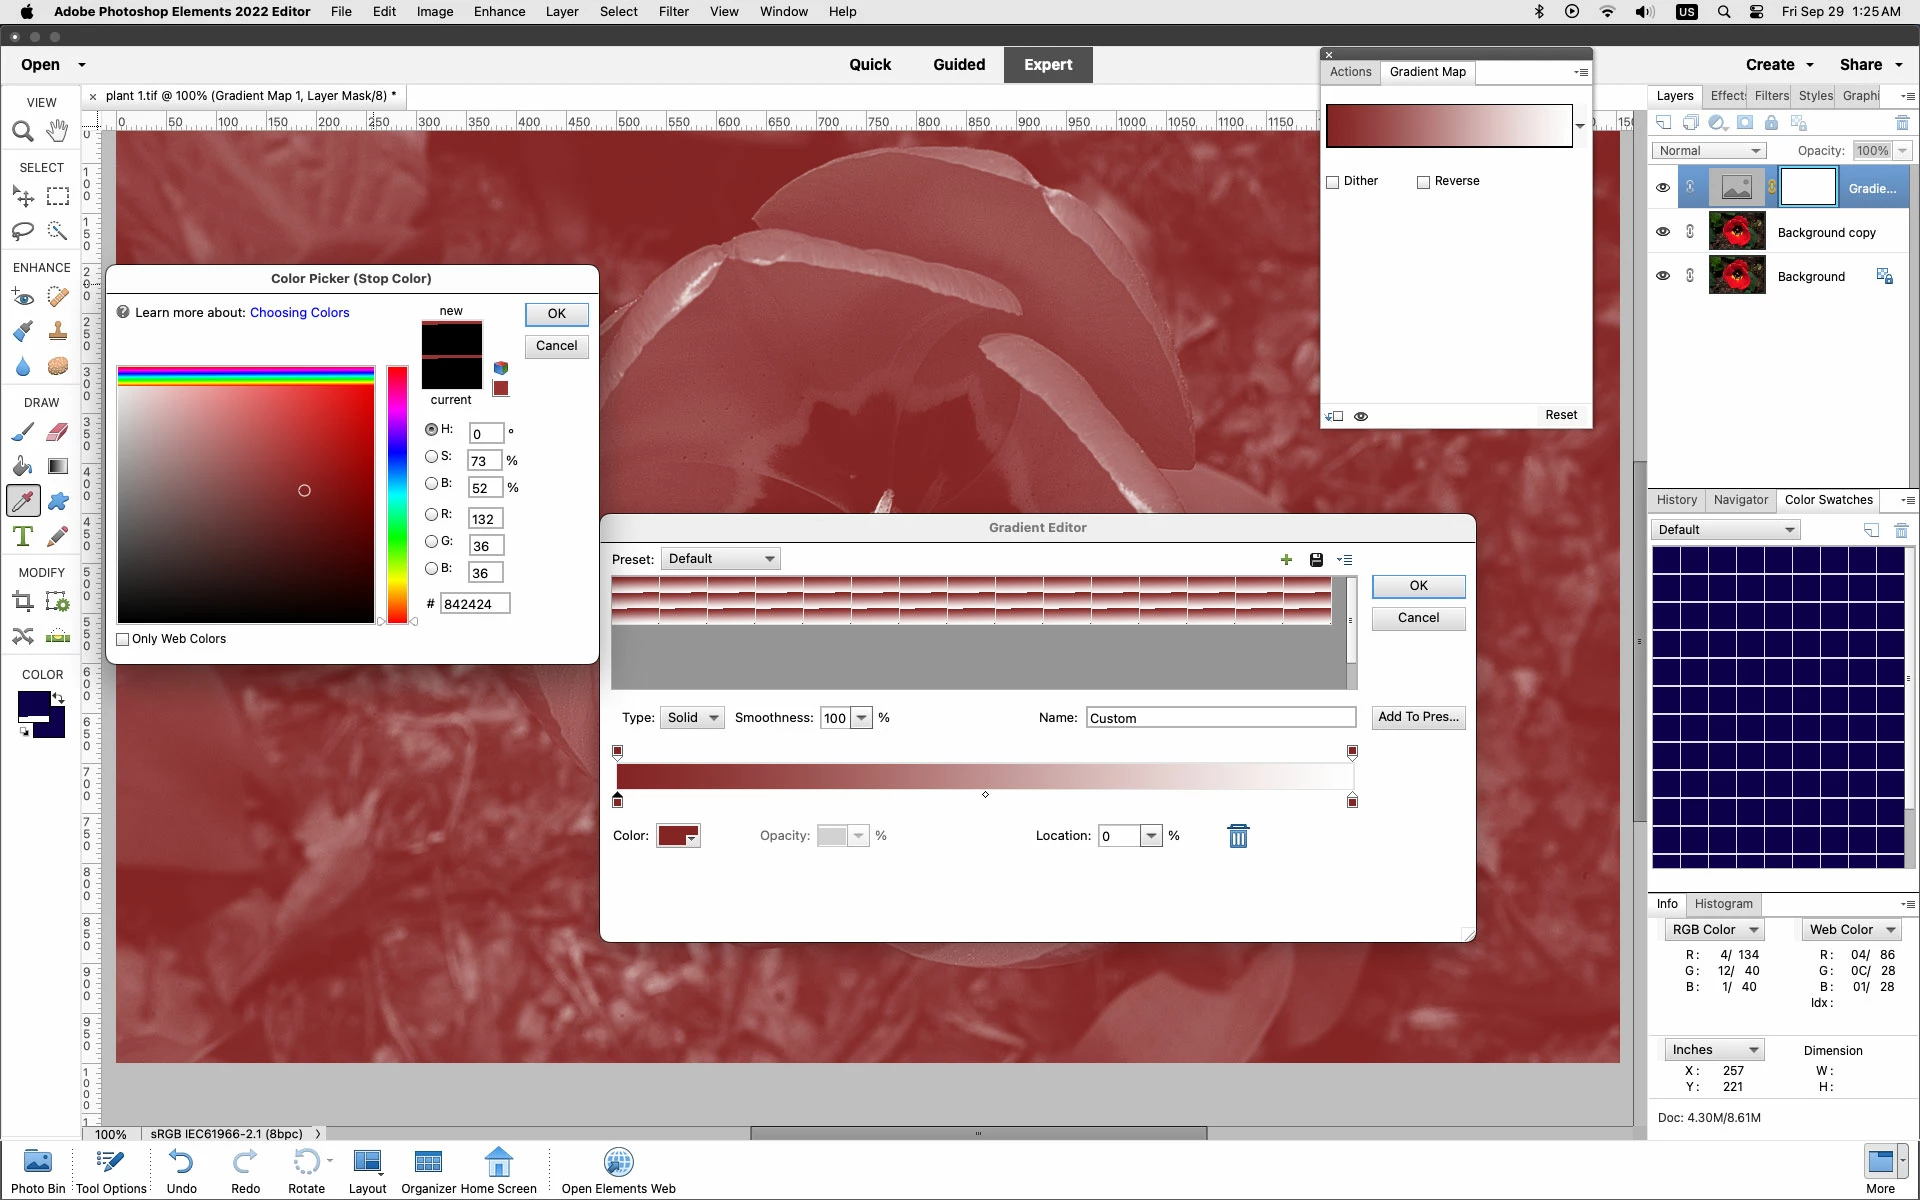Switch to the Histogram tab
1920x1200 pixels.
tap(1723, 904)
